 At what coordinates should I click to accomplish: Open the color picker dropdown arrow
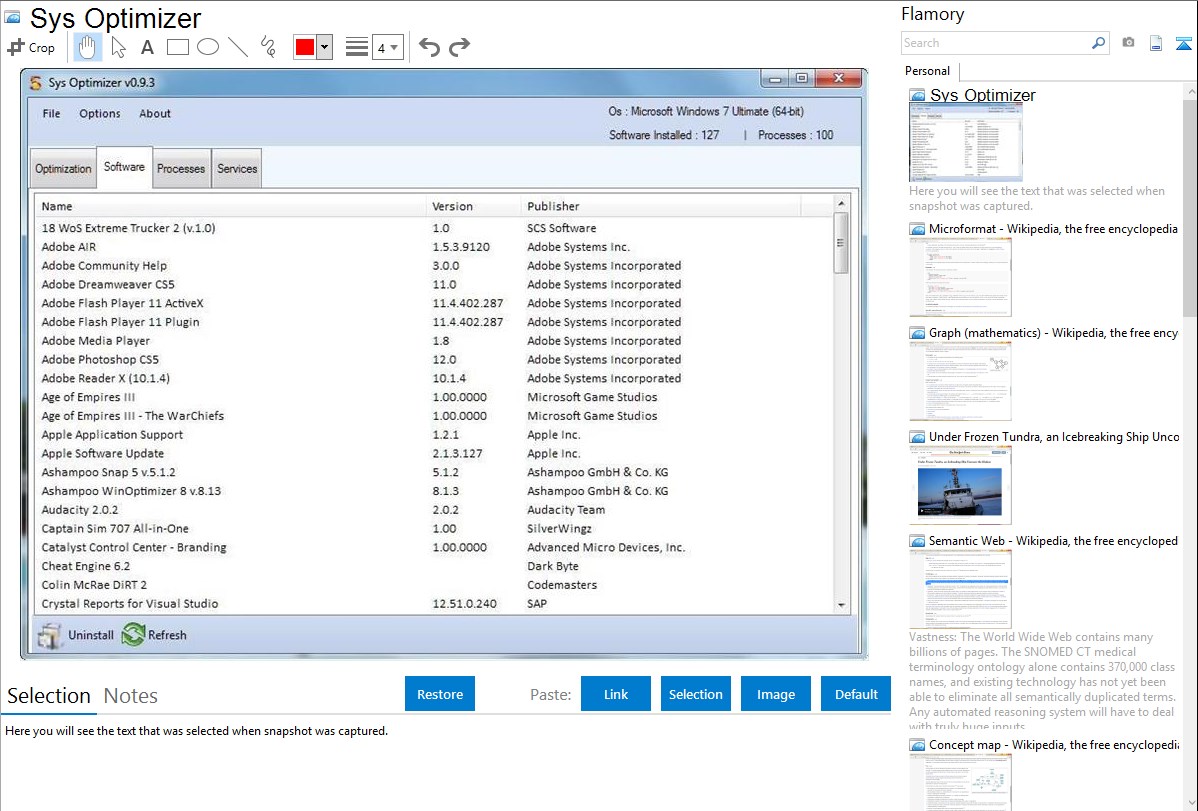click(x=324, y=47)
